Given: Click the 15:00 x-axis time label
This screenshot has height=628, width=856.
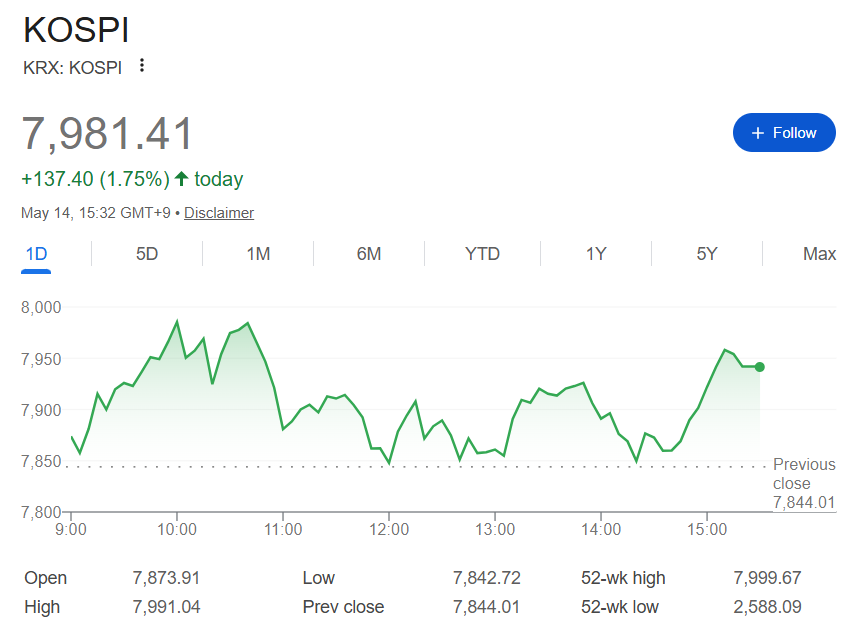Looking at the screenshot, I should (707, 529).
